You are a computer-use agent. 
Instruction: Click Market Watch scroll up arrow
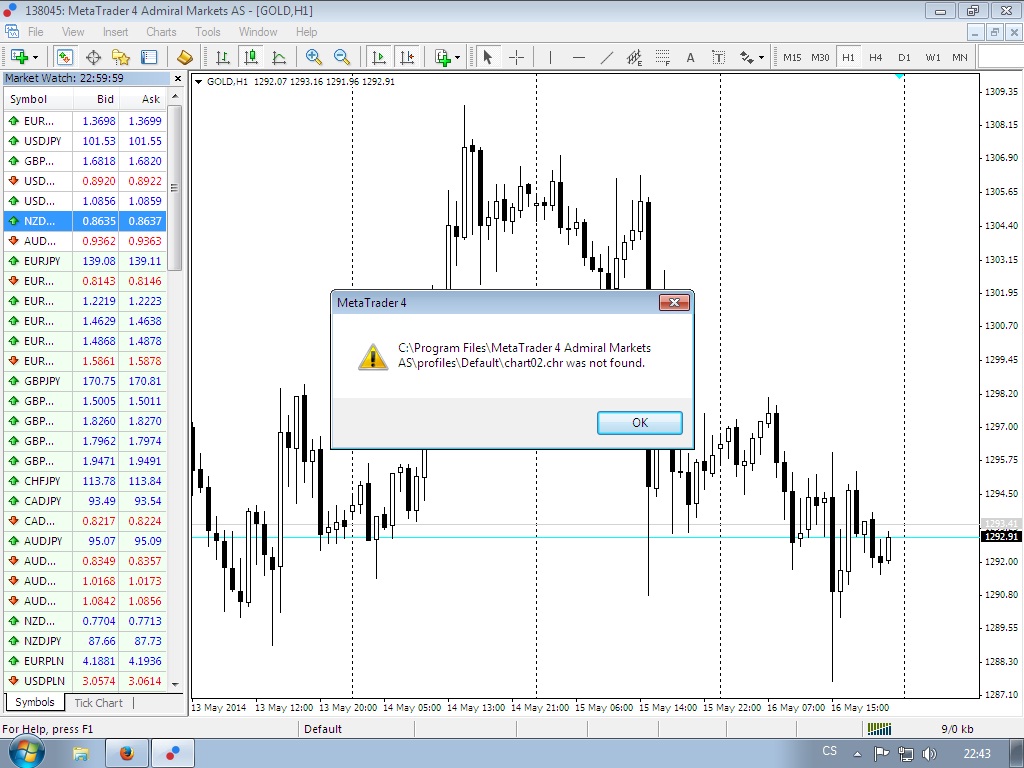pyautogui.click(x=175, y=97)
